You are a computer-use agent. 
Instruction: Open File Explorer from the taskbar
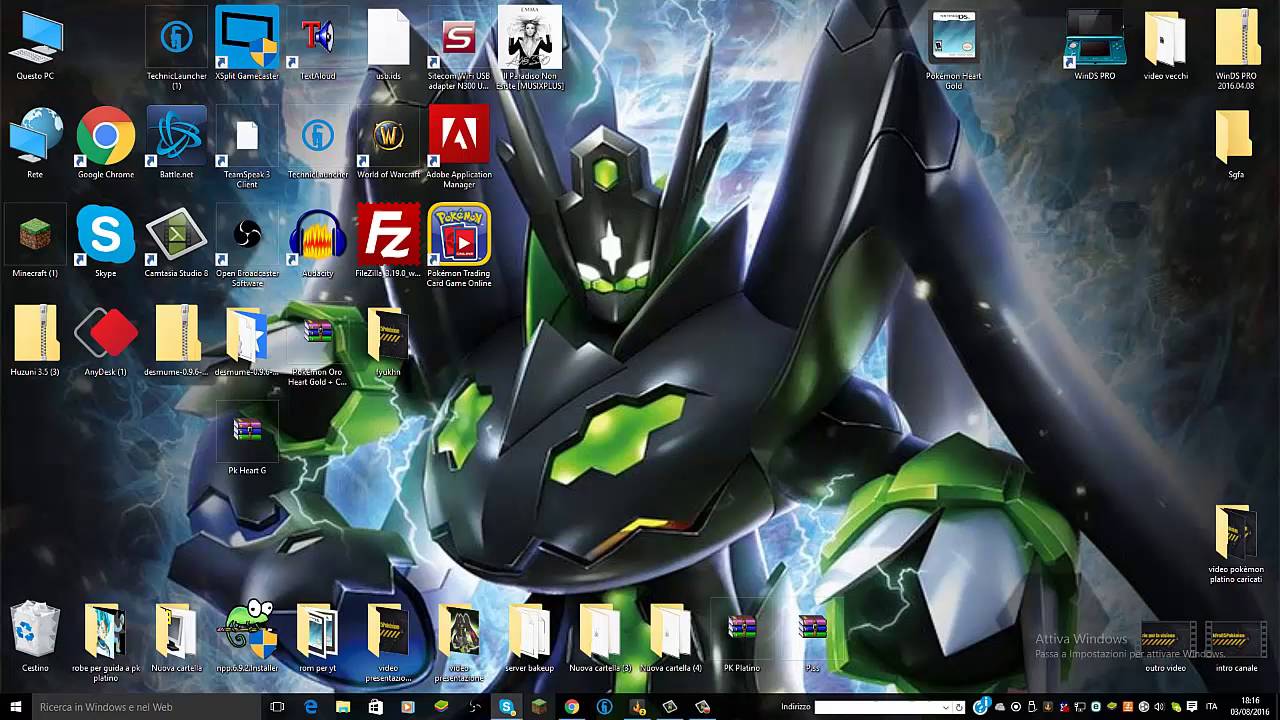pos(343,707)
